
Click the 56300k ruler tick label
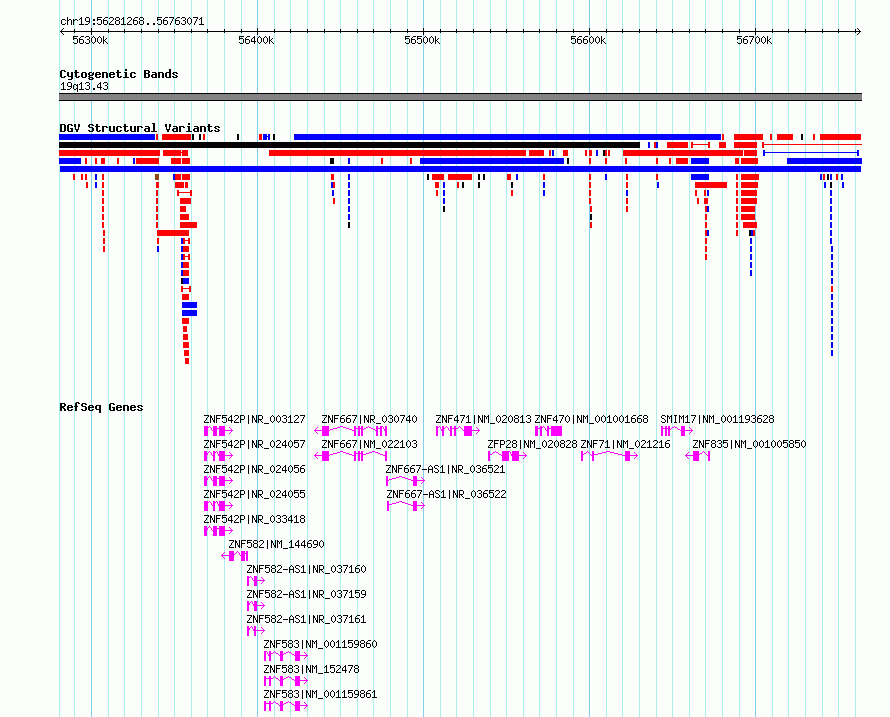point(90,40)
